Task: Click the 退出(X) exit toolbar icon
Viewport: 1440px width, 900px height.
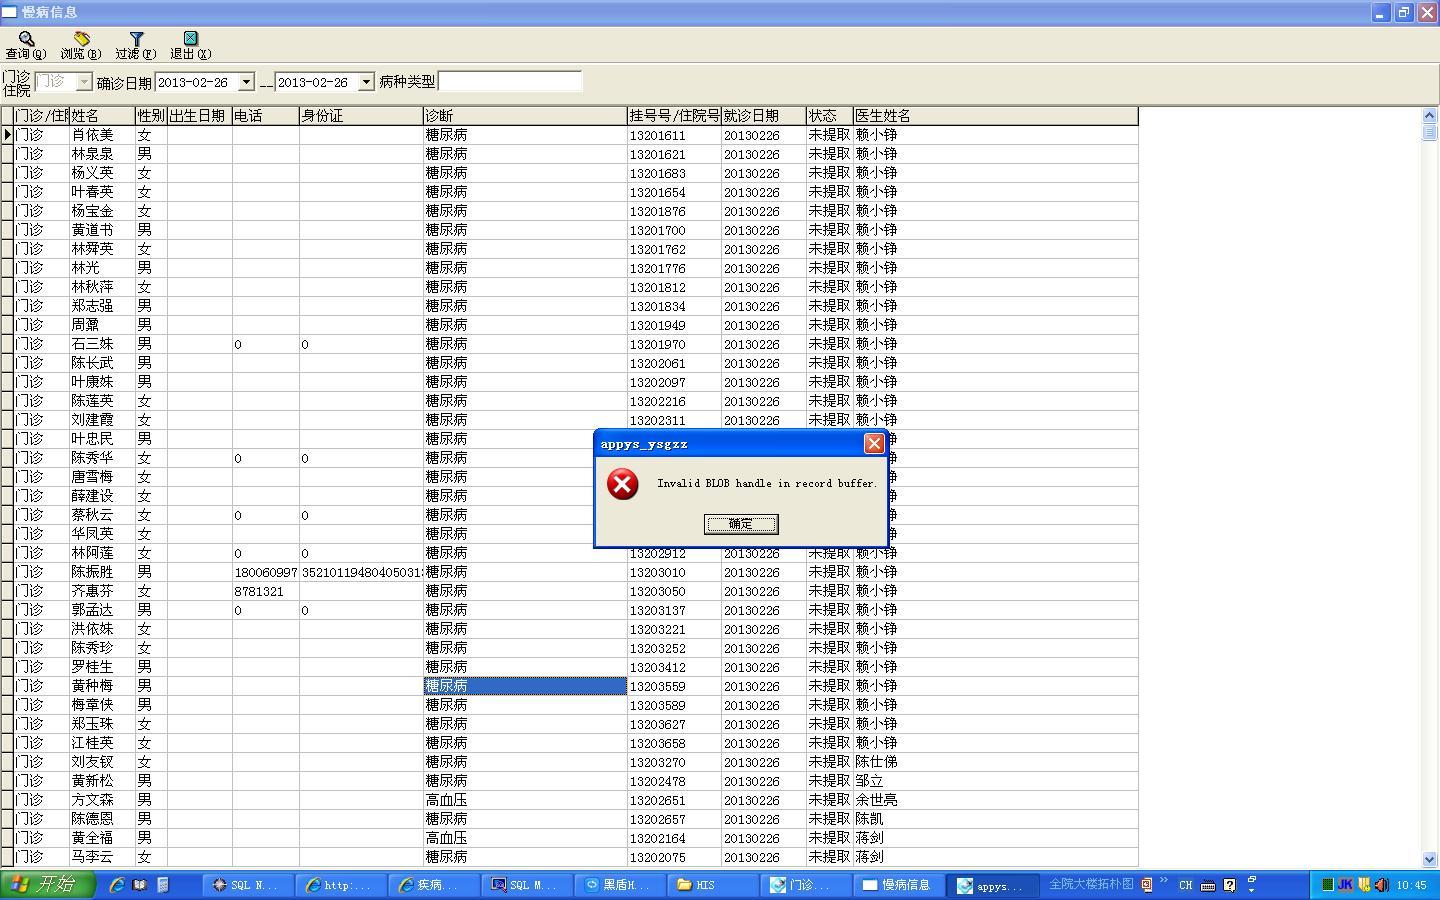Action: click(190, 45)
